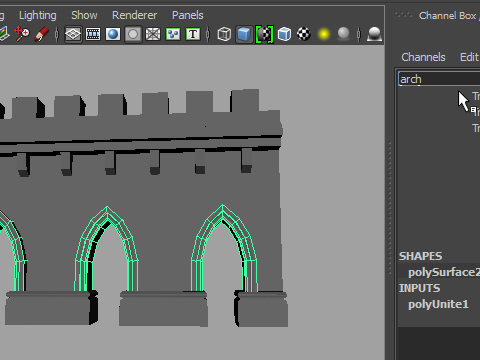Enable Wireframe on Shaded cube icon
480x360 pixels.
284,34
